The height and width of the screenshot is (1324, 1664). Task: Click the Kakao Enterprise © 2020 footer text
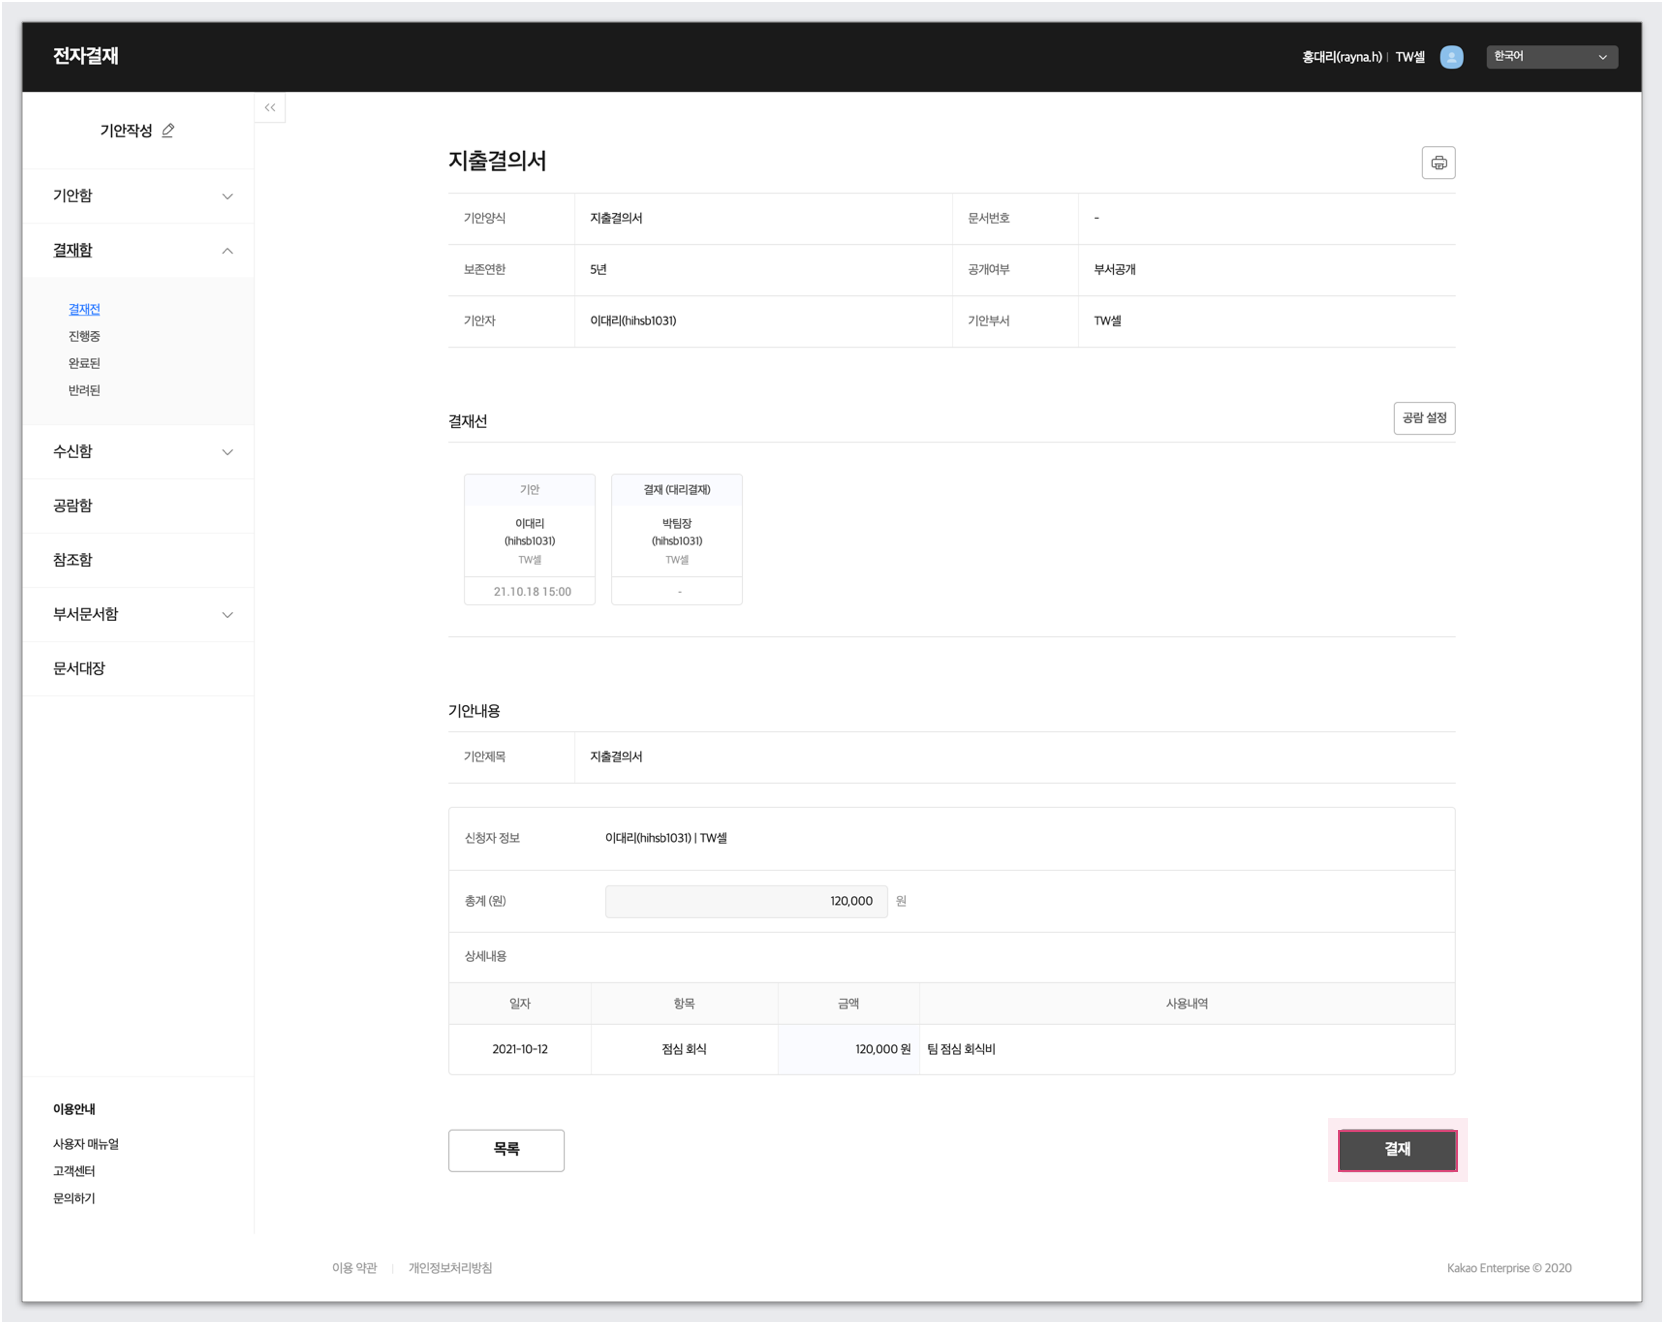tap(1509, 1268)
